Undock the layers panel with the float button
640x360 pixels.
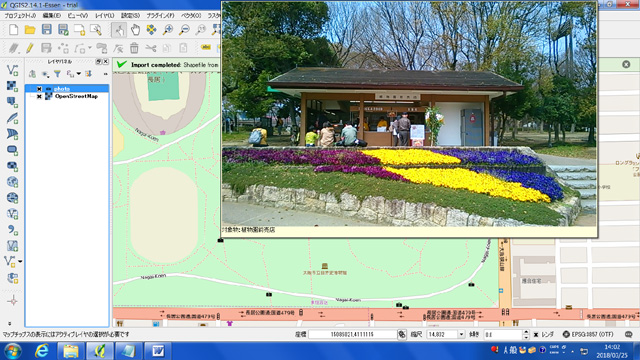tap(98, 62)
